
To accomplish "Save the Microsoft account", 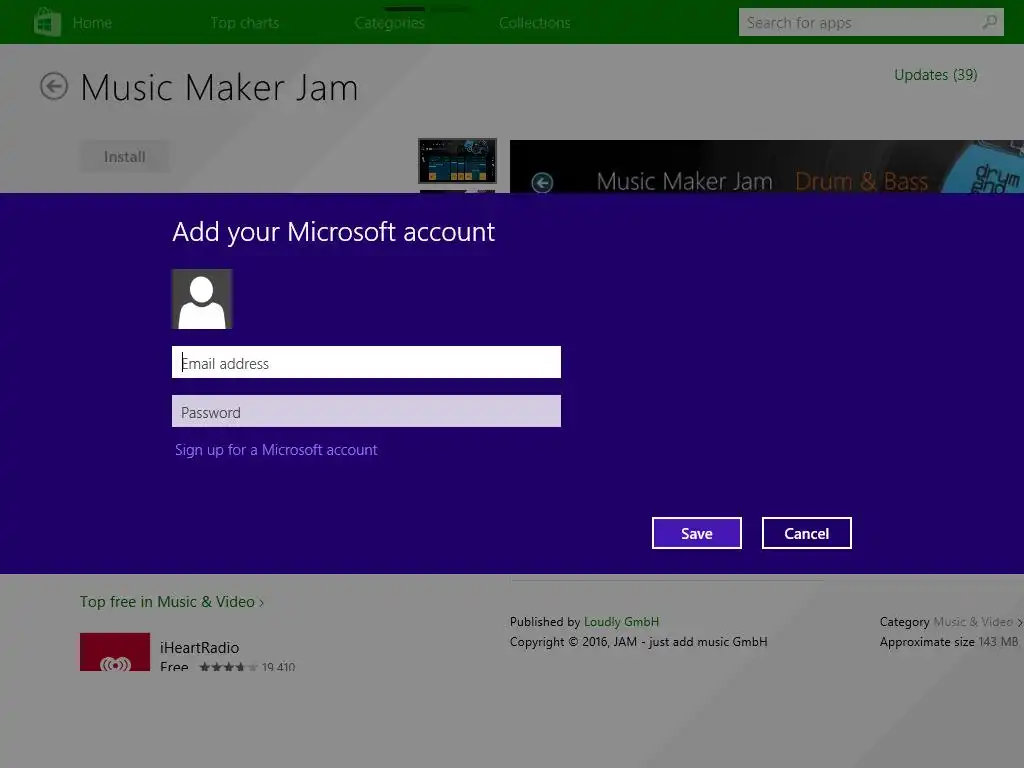I will pyautogui.click(x=697, y=533).
